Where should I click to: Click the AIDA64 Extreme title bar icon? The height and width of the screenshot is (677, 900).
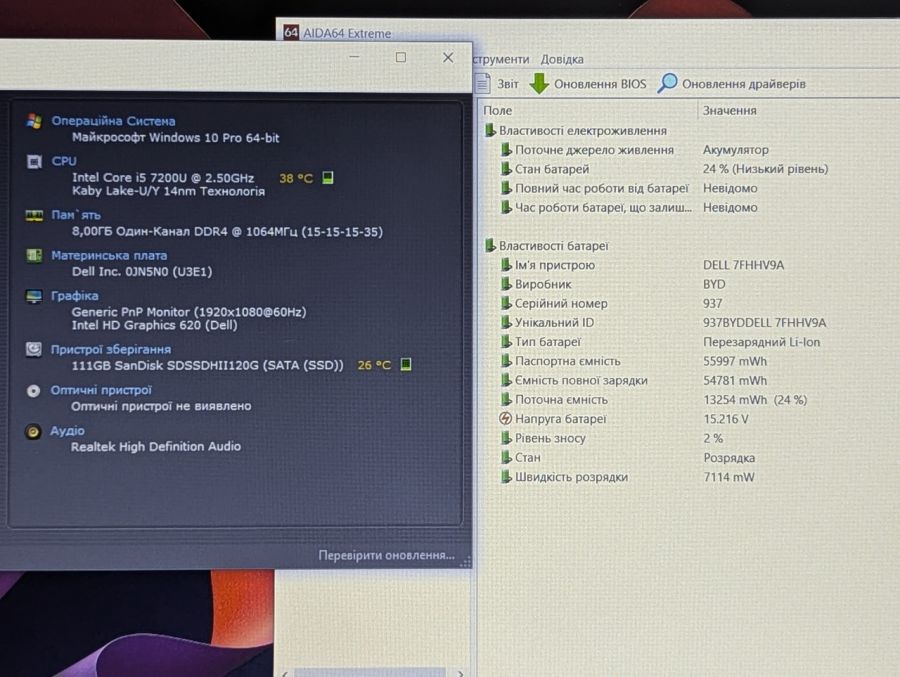[x=291, y=32]
